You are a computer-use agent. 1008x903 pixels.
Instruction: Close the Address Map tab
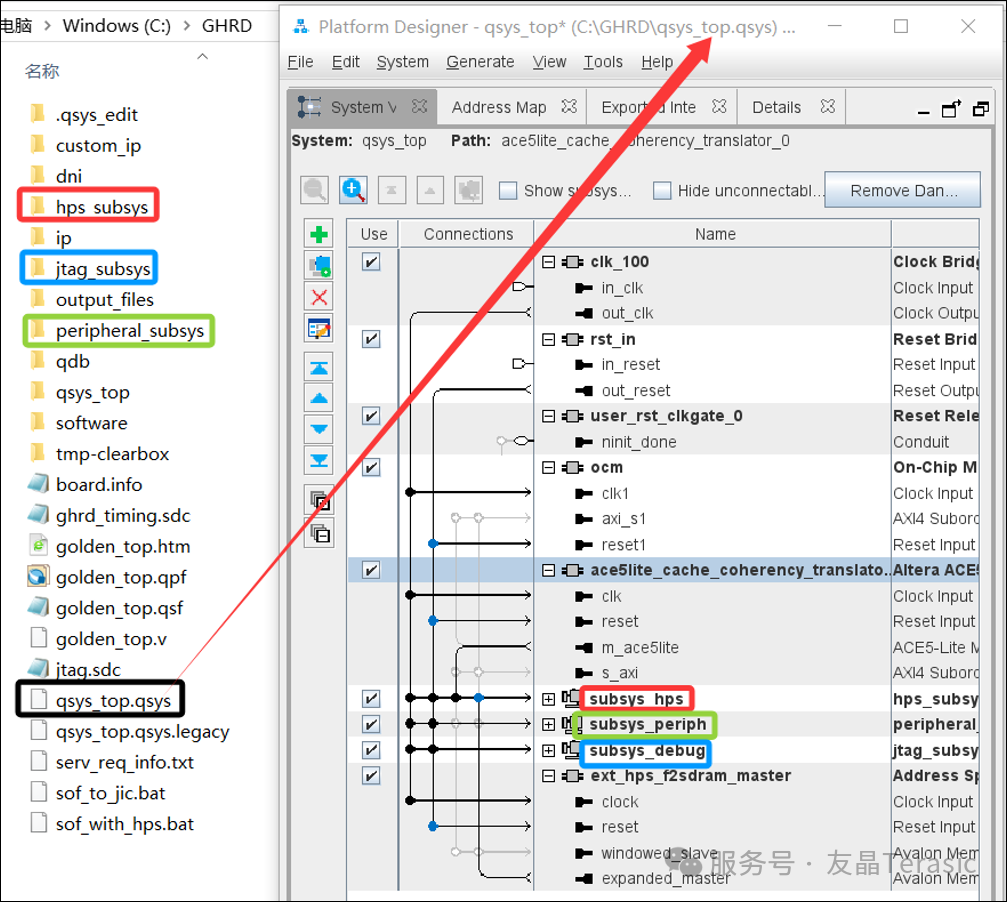569,106
